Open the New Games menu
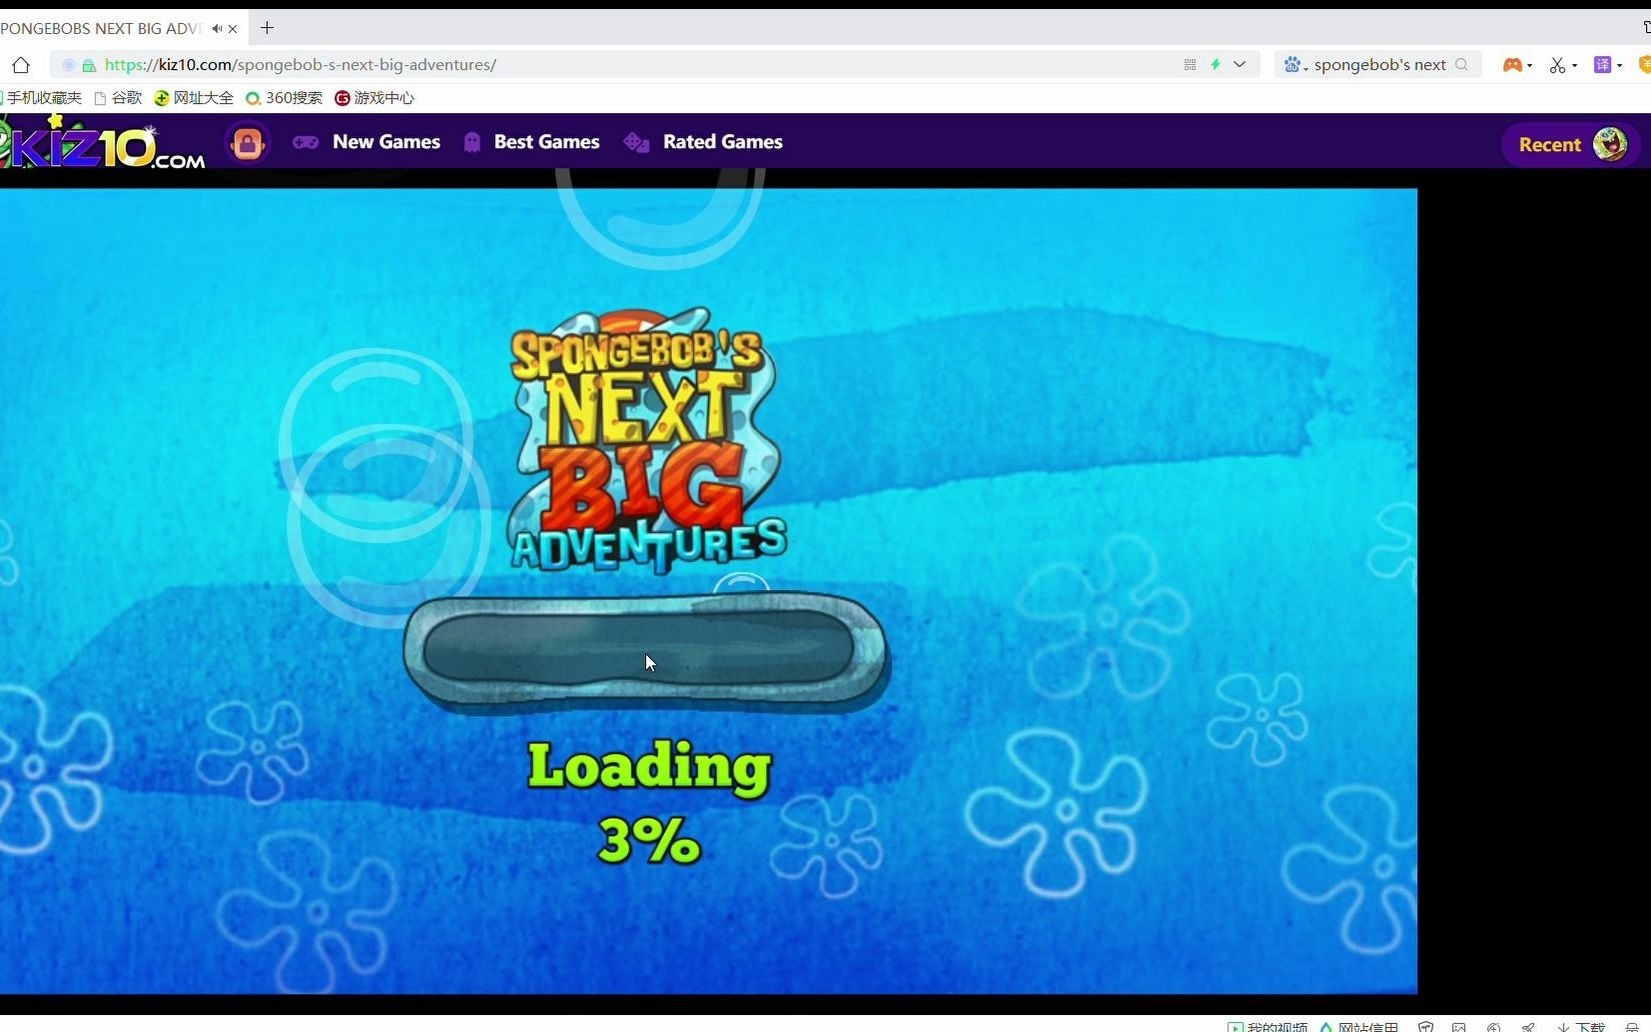The height and width of the screenshot is (1032, 1651). (386, 142)
